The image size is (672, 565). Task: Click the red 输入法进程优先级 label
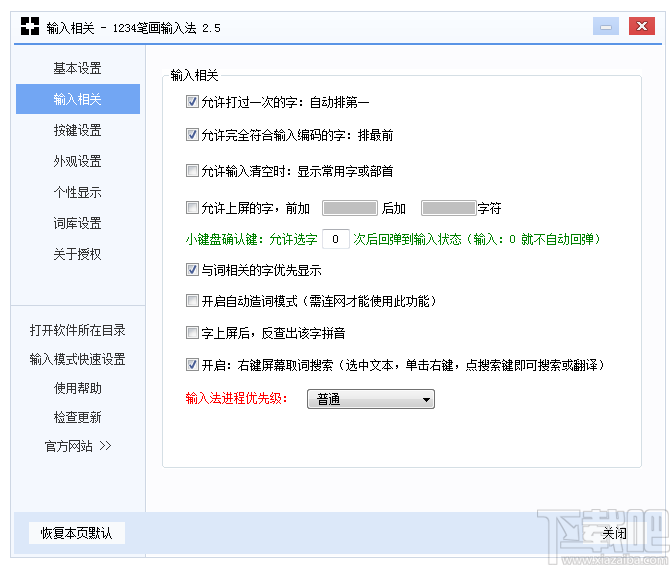(x=236, y=398)
